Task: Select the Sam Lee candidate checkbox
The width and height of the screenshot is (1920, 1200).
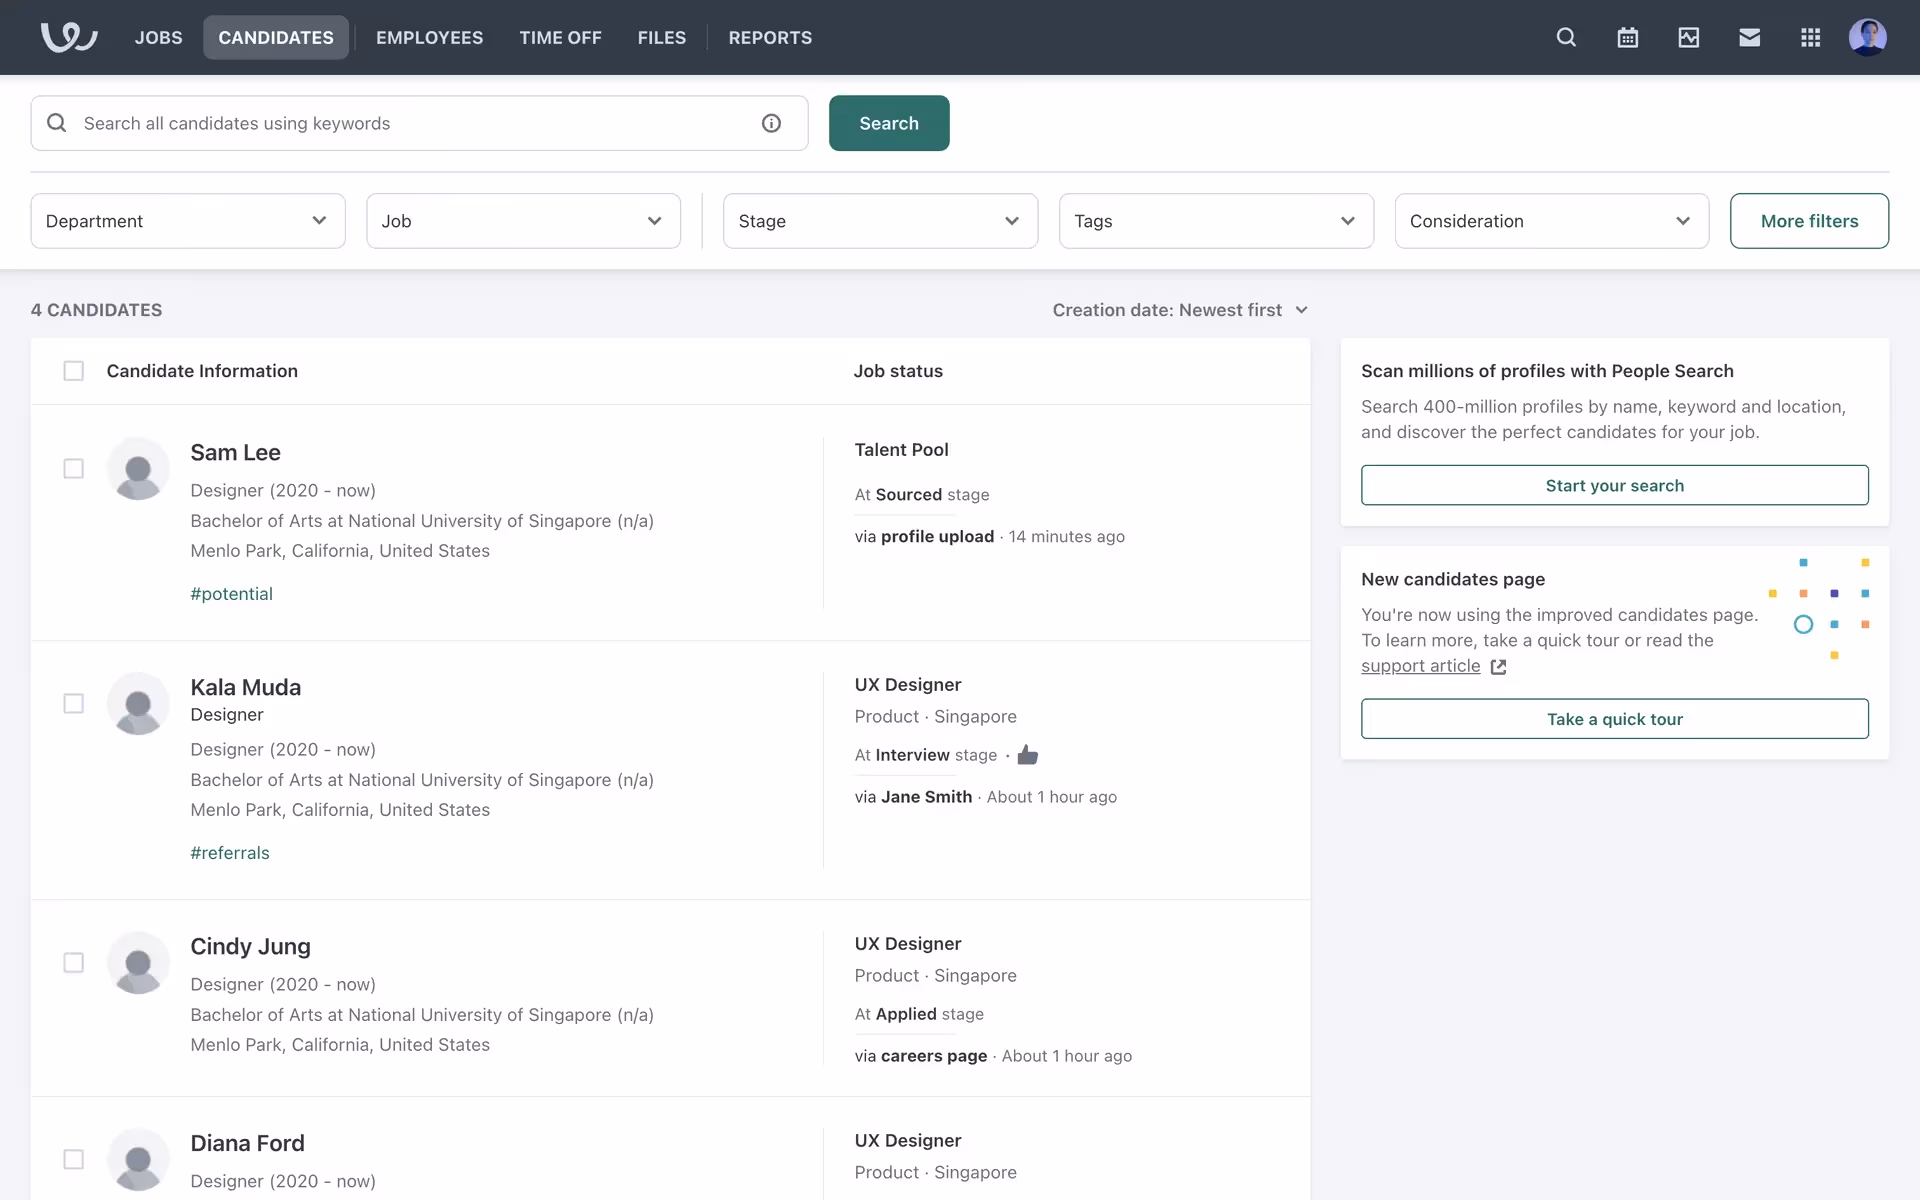Action: 73,469
